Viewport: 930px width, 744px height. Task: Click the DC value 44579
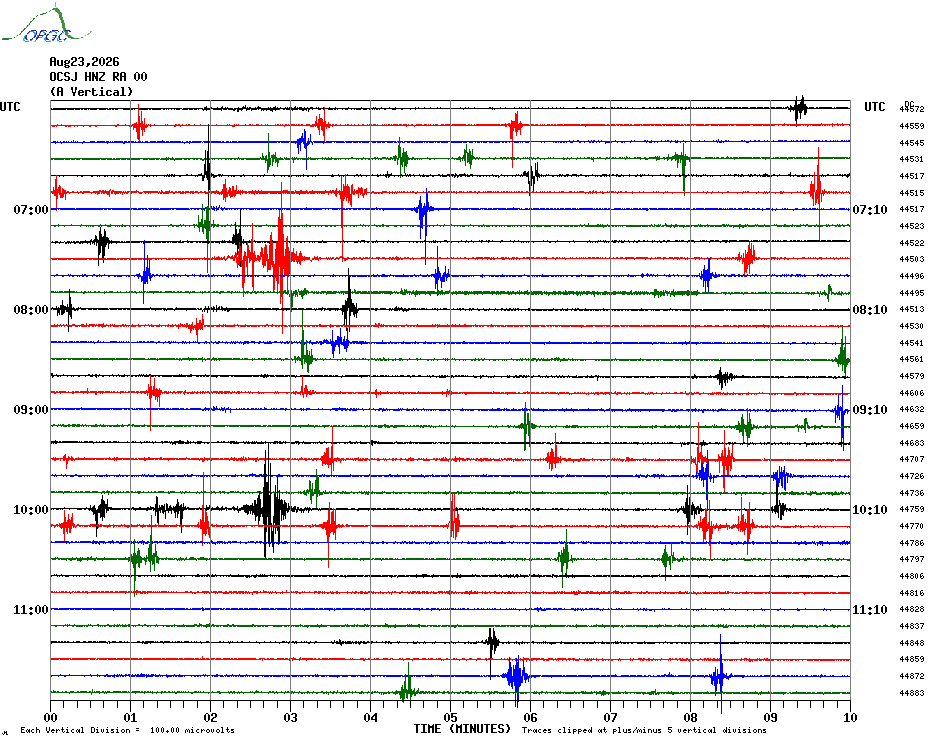(912, 376)
